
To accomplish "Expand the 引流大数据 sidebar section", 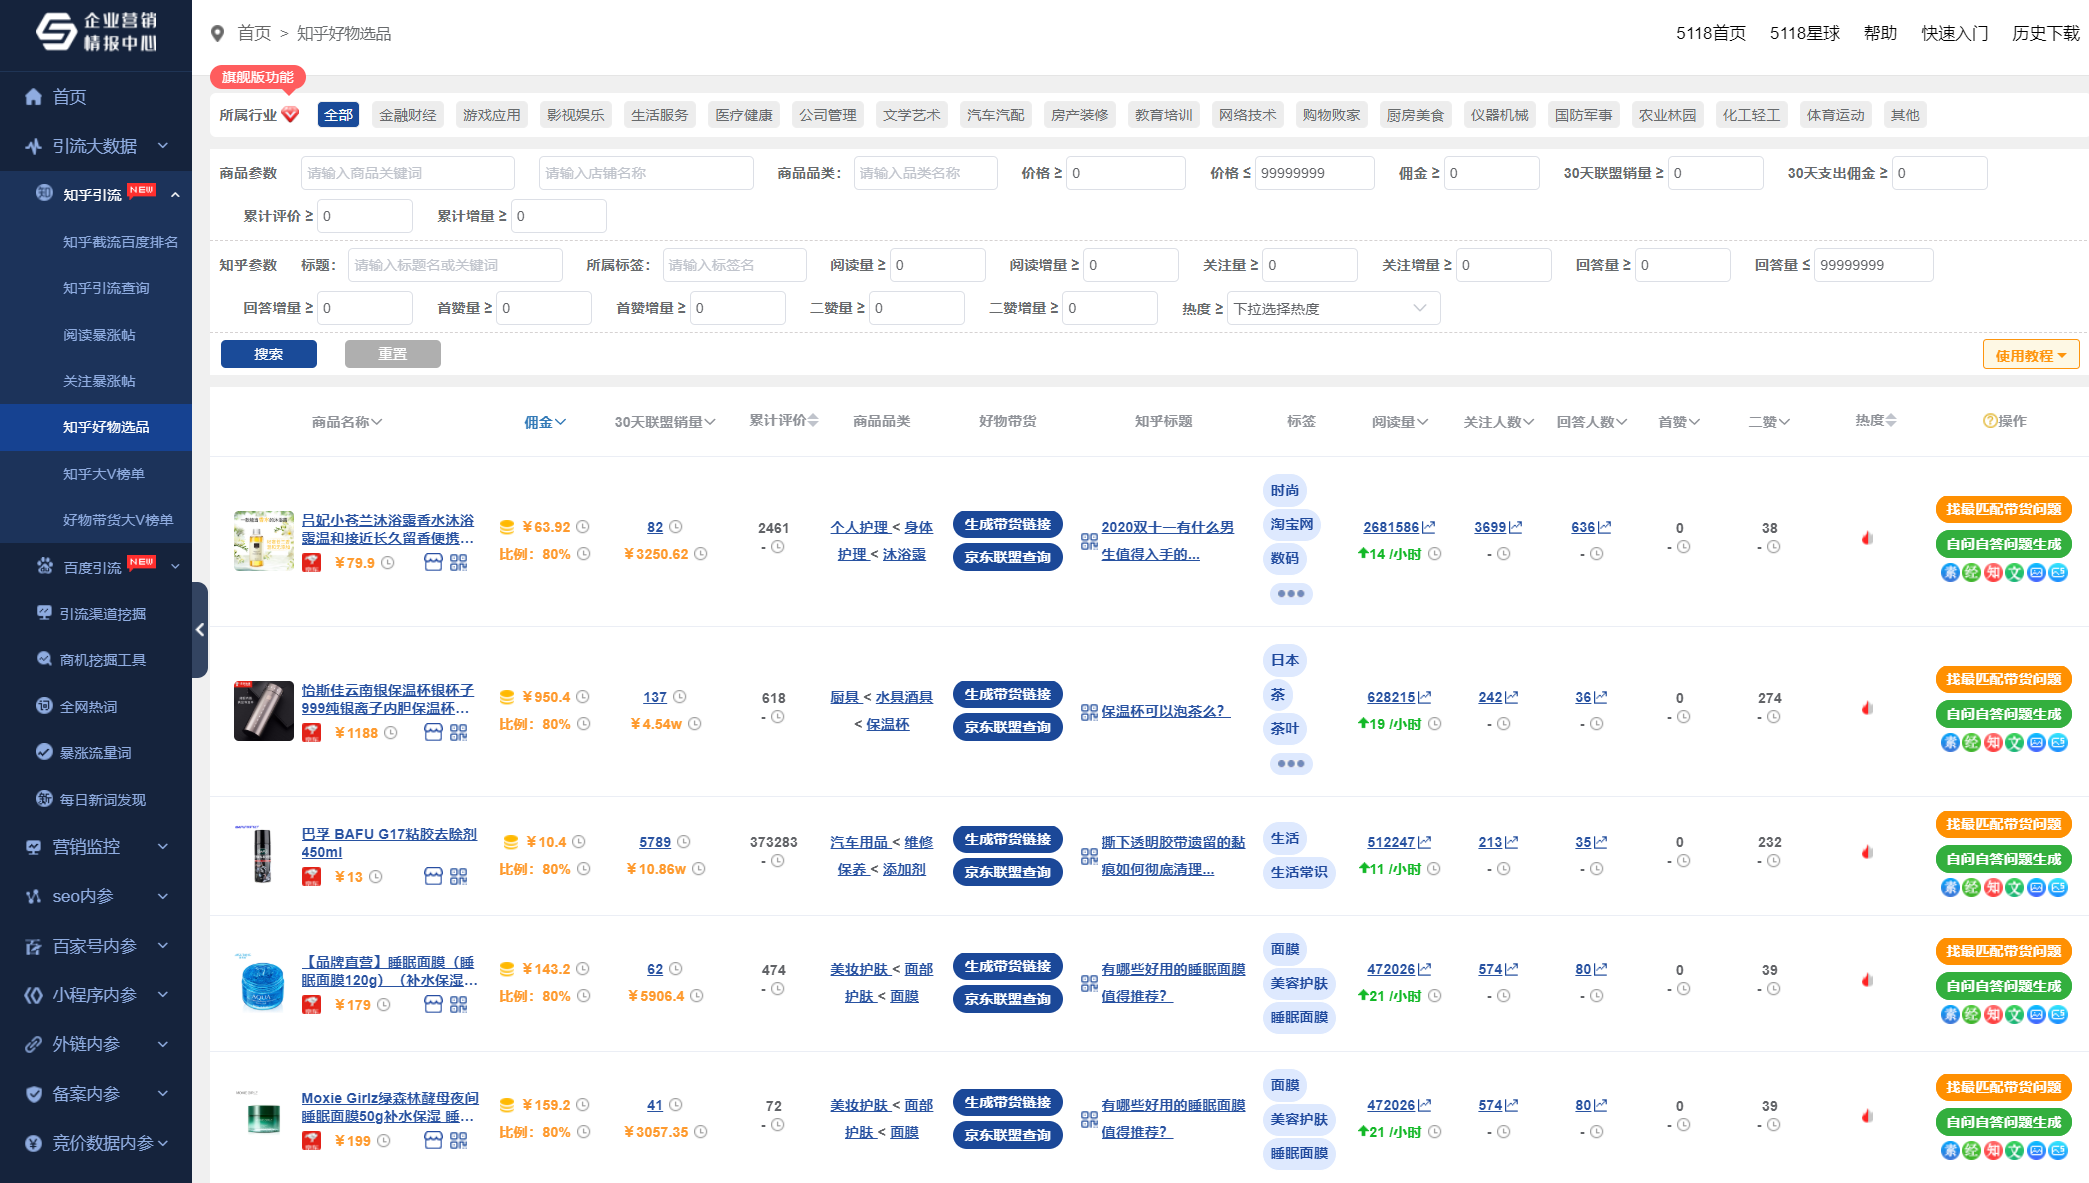I will (96, 146).
